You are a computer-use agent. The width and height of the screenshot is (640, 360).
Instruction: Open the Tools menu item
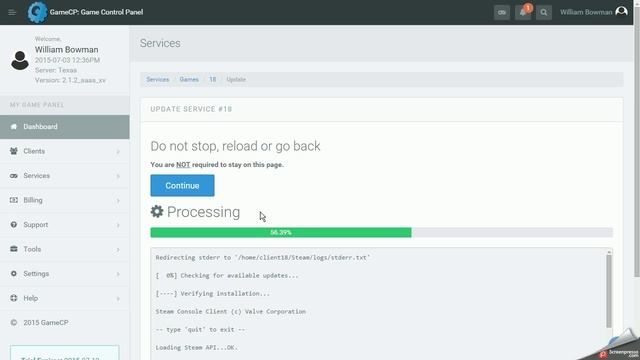(x=64, y=249)
